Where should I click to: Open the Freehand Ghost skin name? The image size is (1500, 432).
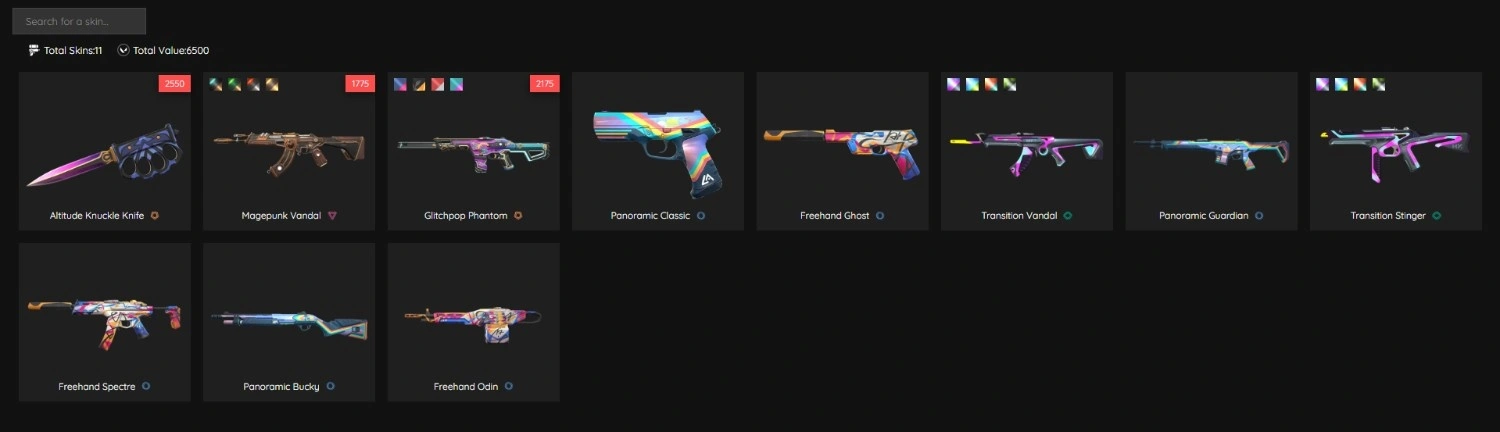click(835, 215)
